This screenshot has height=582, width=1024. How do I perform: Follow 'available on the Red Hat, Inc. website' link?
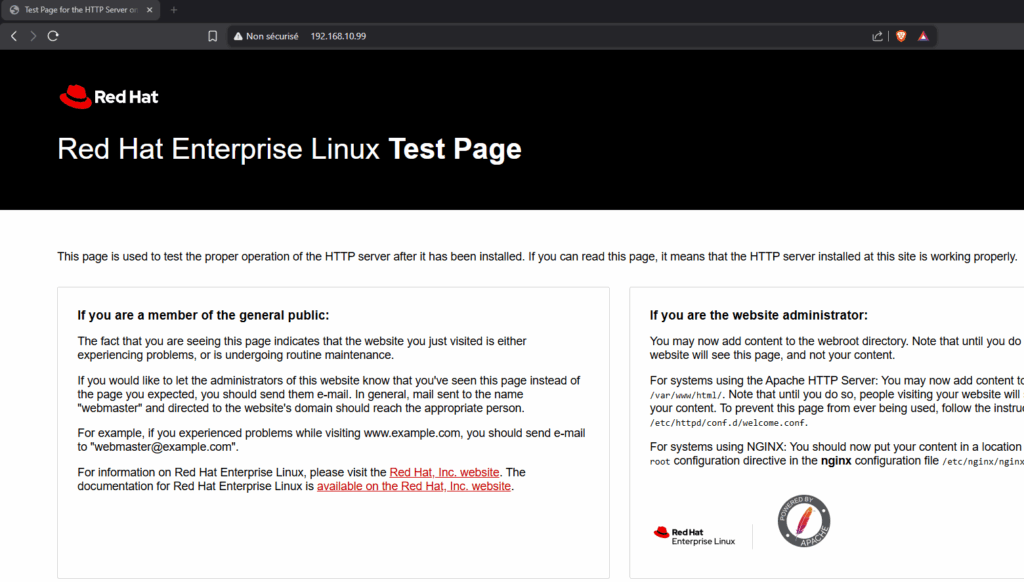coord(414,486)
